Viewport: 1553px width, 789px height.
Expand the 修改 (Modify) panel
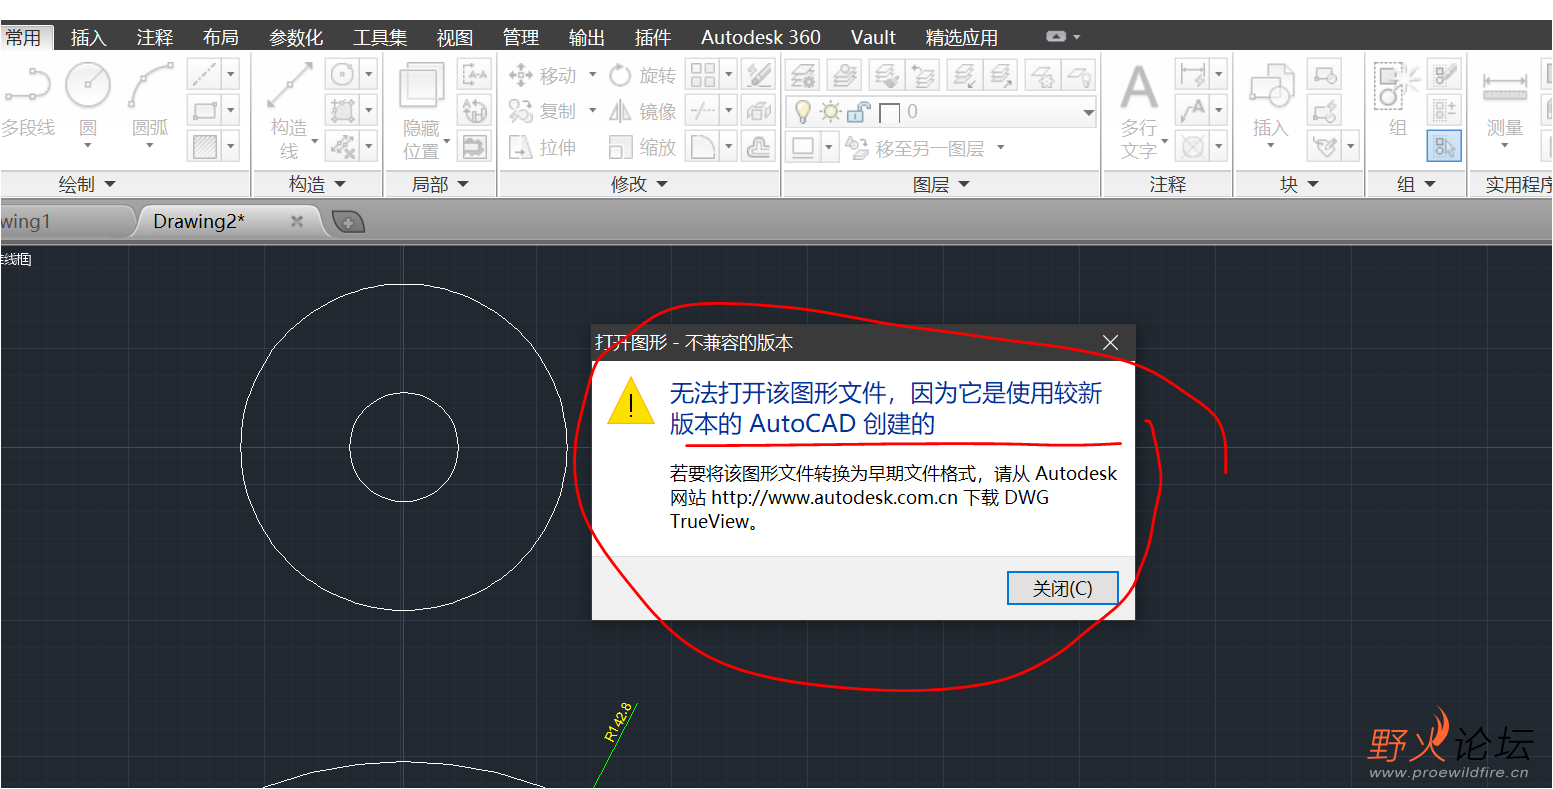640,184
